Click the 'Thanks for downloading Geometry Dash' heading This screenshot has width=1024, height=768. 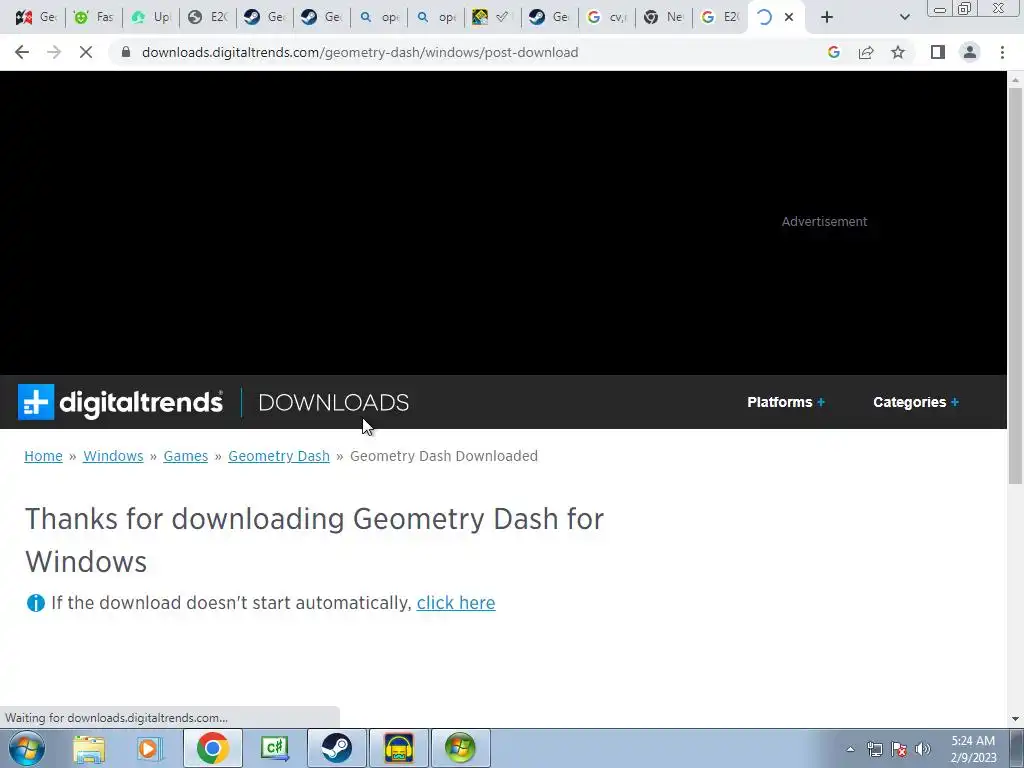[314, 540]
